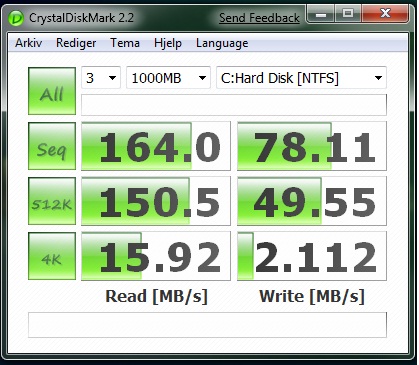419x365 pixels.
Task: Select the 4K write result 2.112
Action: [x=312, y=256]
